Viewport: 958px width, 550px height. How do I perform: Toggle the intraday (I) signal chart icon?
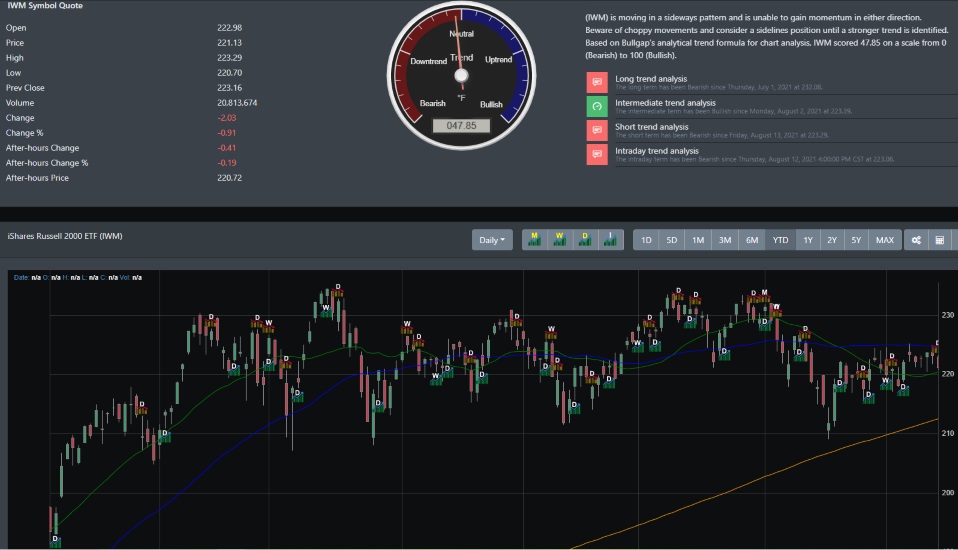click(x=610, y=240)
